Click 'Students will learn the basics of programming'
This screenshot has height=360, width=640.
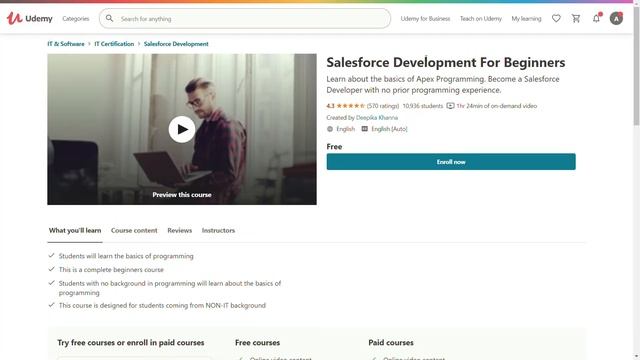[126, 256]
